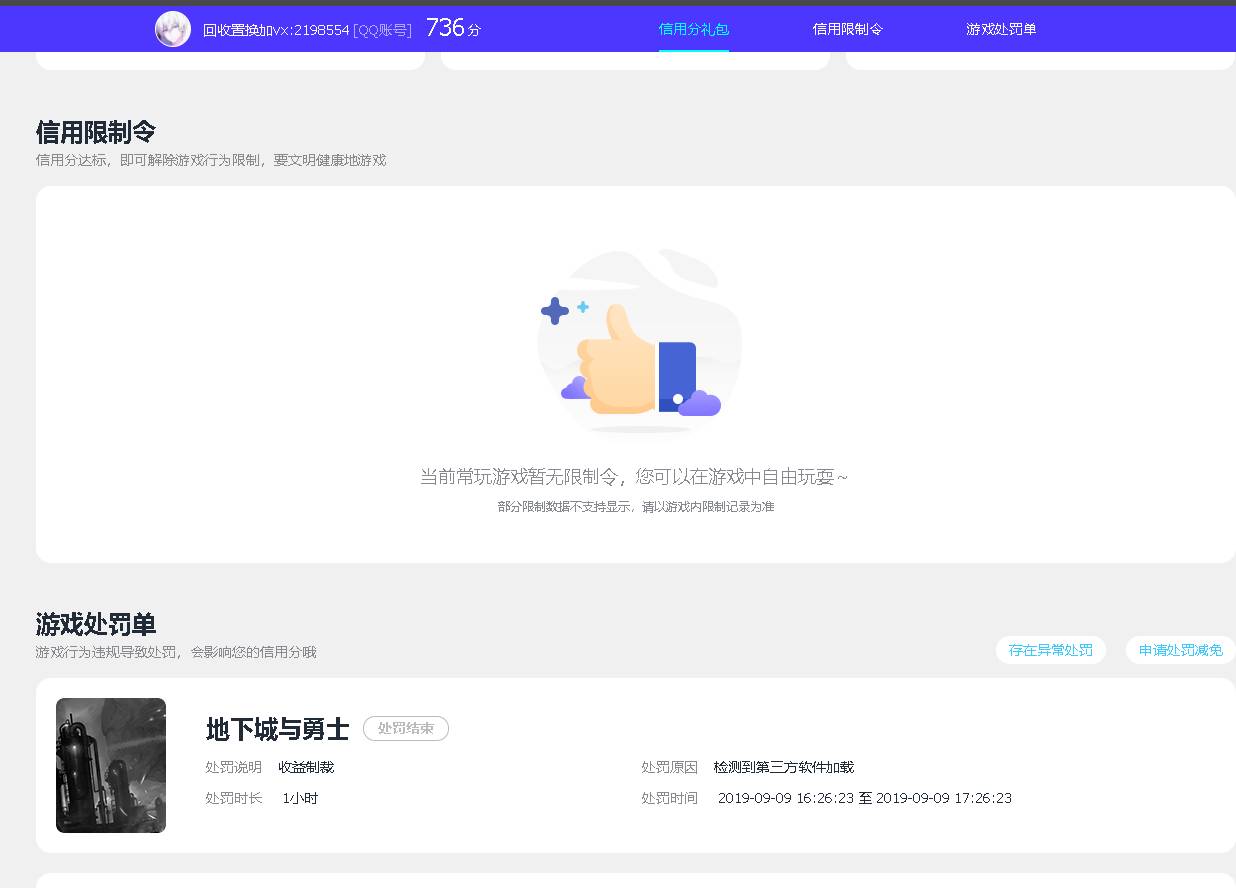This screenshot has width=1236, height=888.
Task: Click the thumbs-up illustration graphic
Action: [620, 370]
